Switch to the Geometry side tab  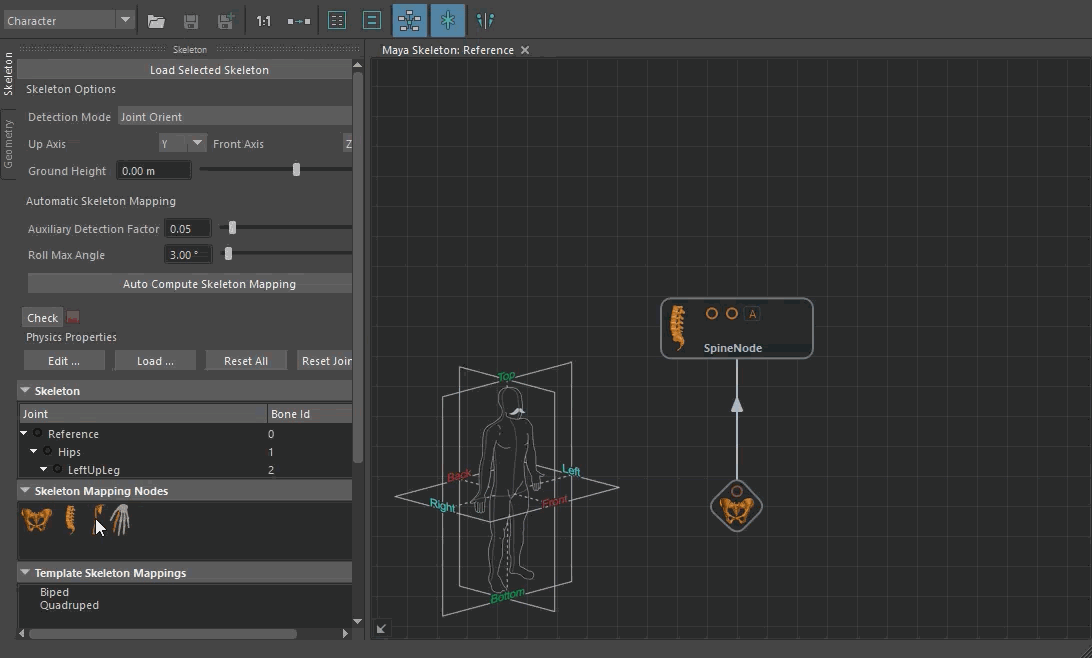point(9,143)
